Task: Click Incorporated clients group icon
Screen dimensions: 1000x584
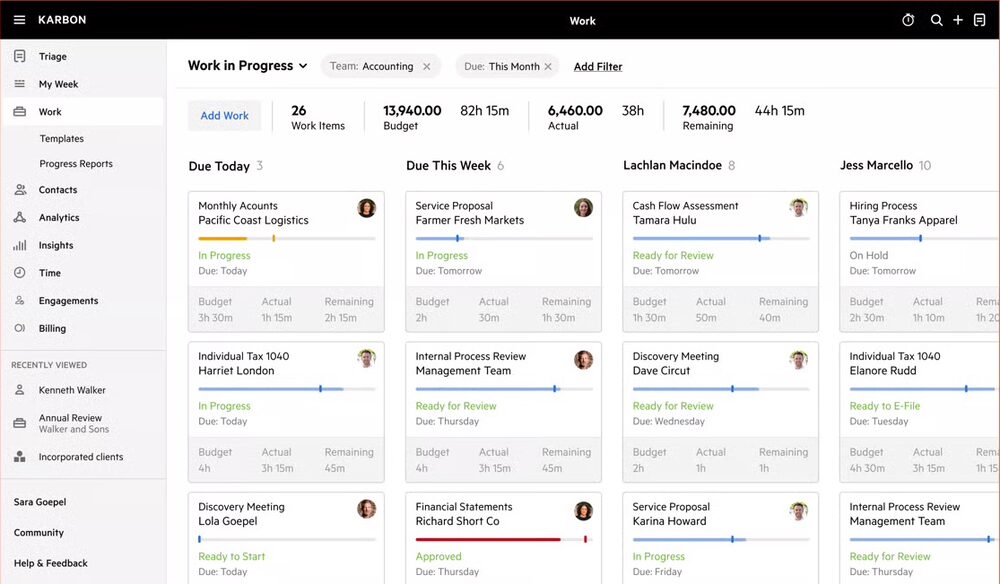Action: 20,456
